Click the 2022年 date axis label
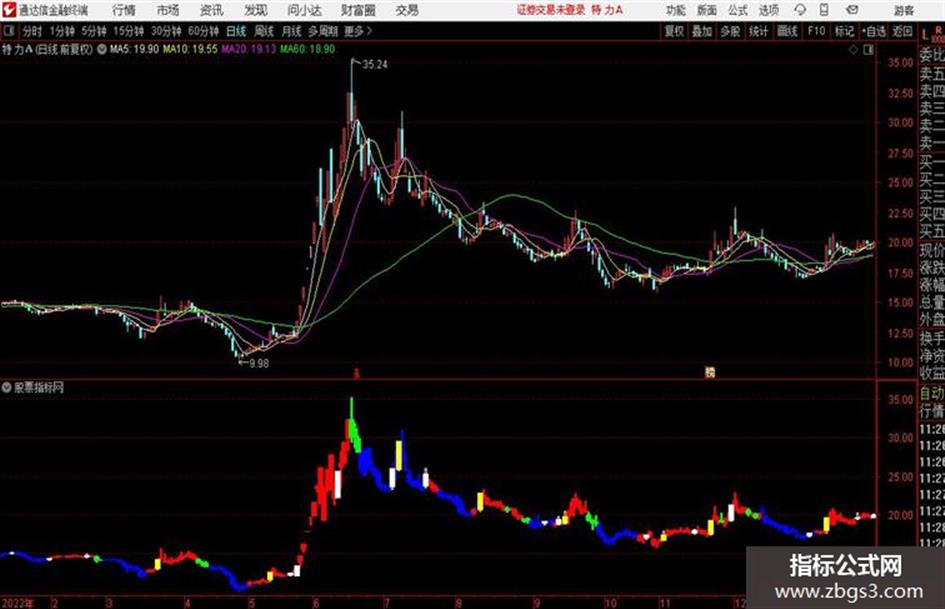 click(x=18, y=602)
